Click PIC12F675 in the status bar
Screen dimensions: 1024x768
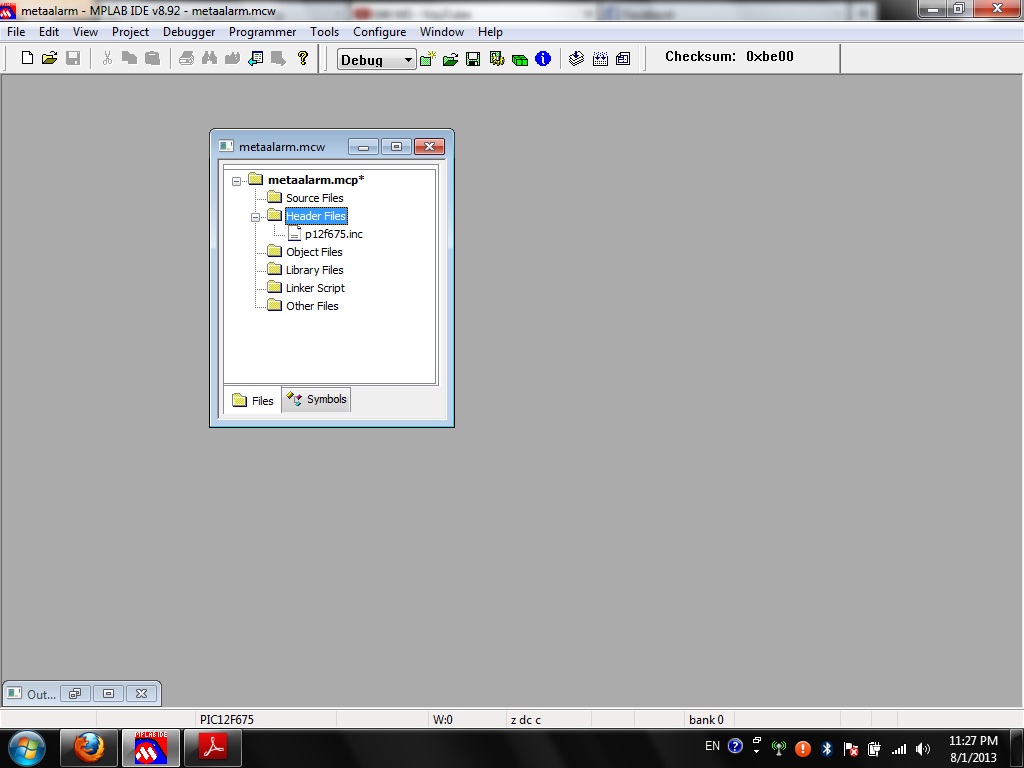[x=227, y=720]
